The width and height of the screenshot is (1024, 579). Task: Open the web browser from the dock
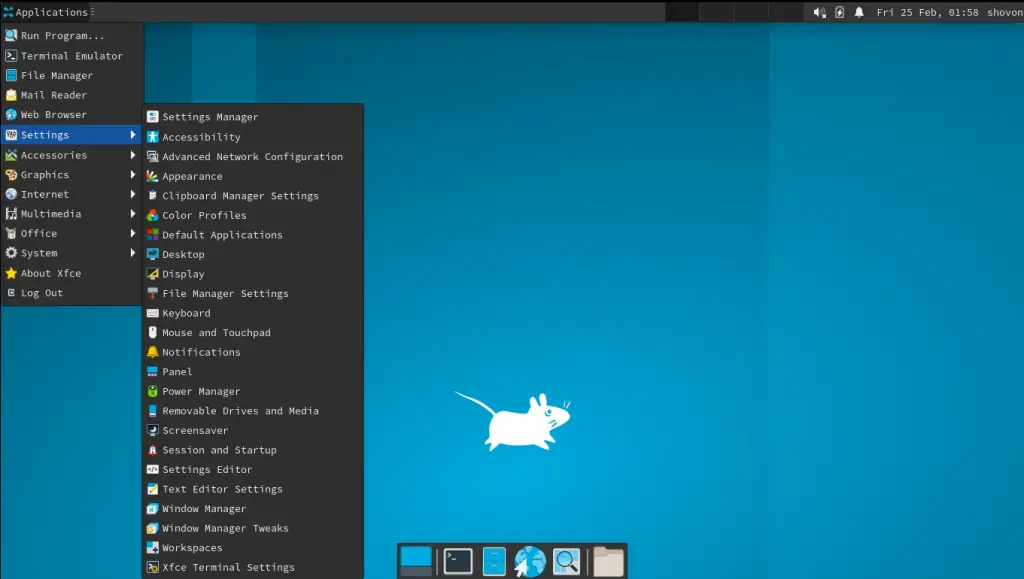(529, 560)
